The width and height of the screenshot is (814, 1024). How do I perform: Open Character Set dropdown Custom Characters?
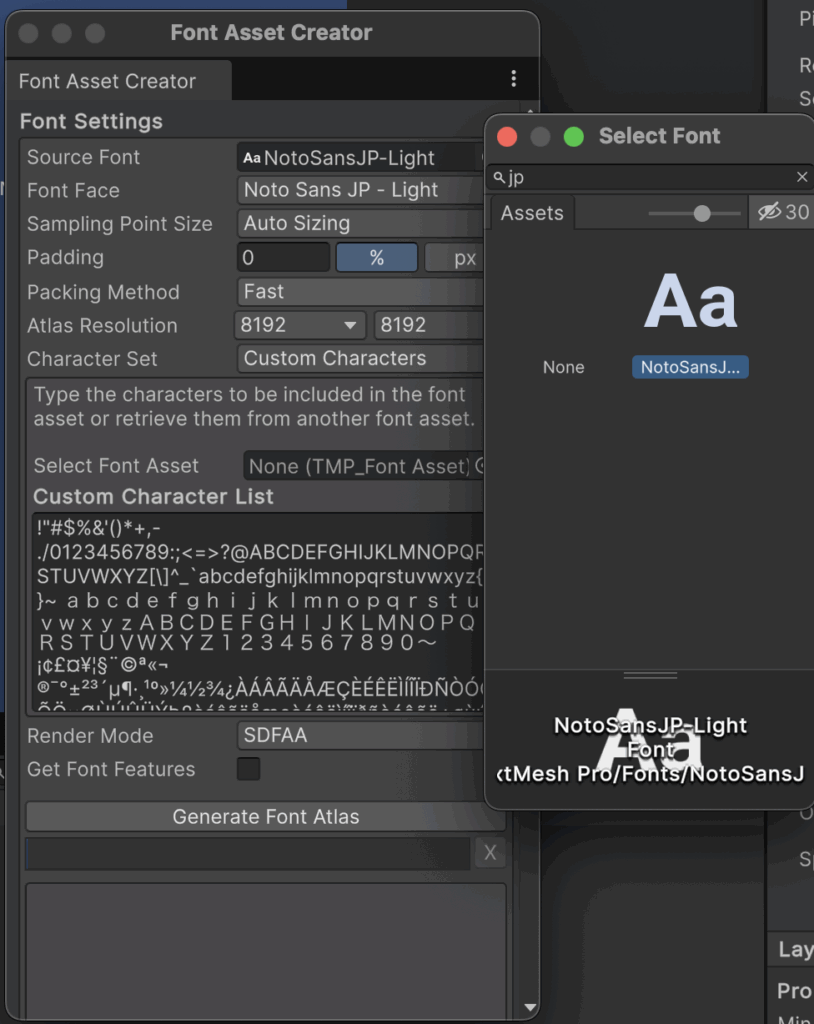point(360,358)
